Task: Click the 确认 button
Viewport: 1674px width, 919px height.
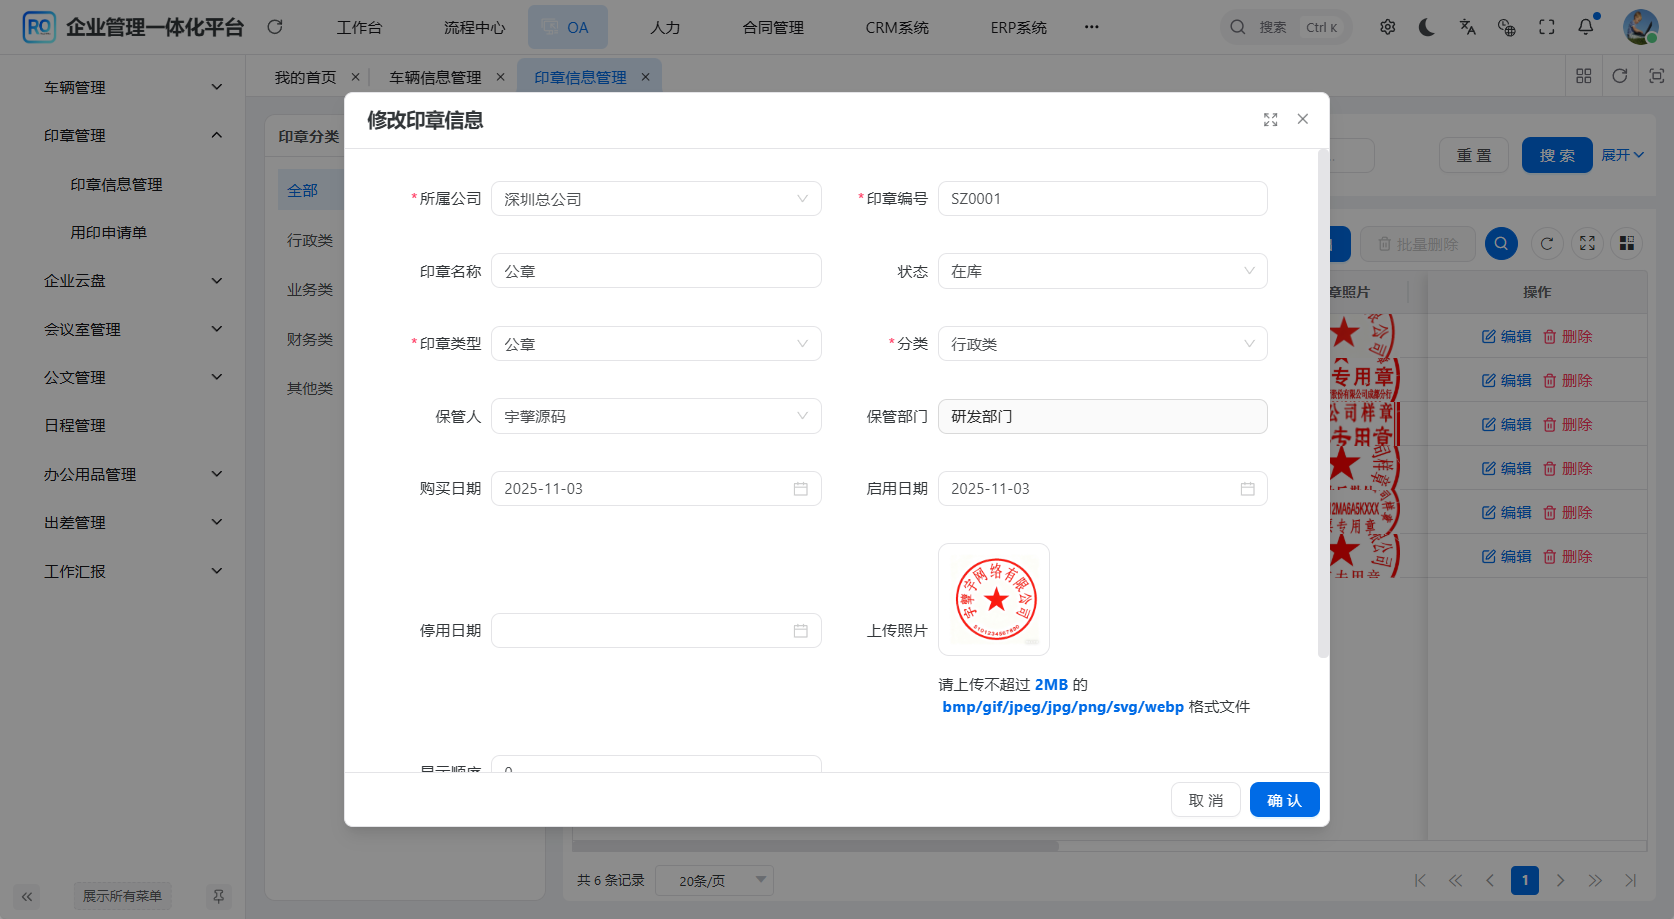Action: tap(1284, 800)
